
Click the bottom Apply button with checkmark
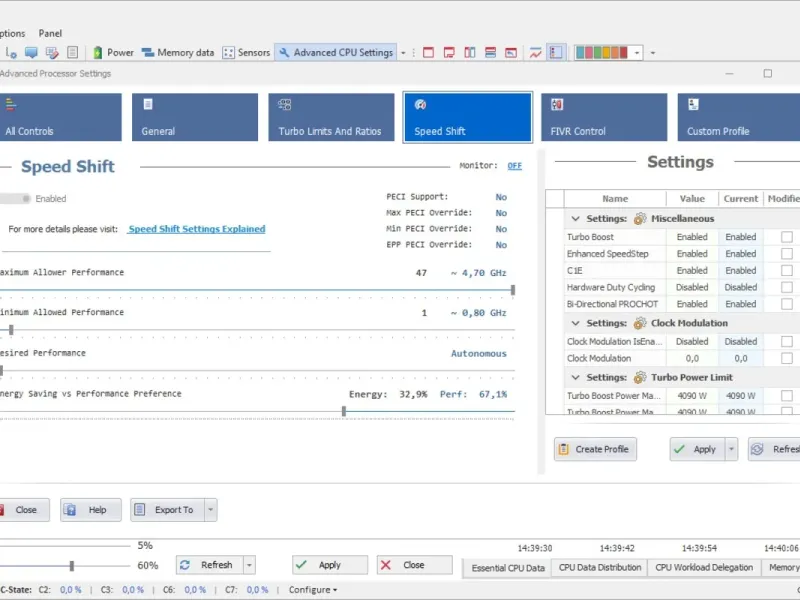pyautogui.click(x=330, y=565)
